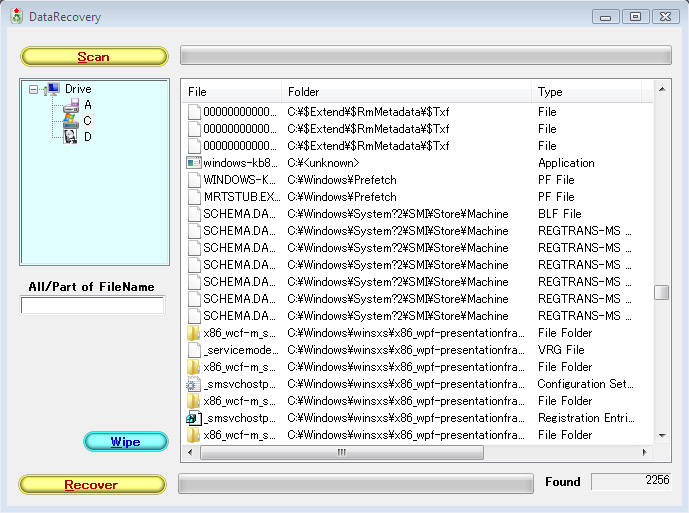This screenshot has width=689, height=513.
Task: Click the horizontal scrollbar right arrow
Action: tap(643, 452)
